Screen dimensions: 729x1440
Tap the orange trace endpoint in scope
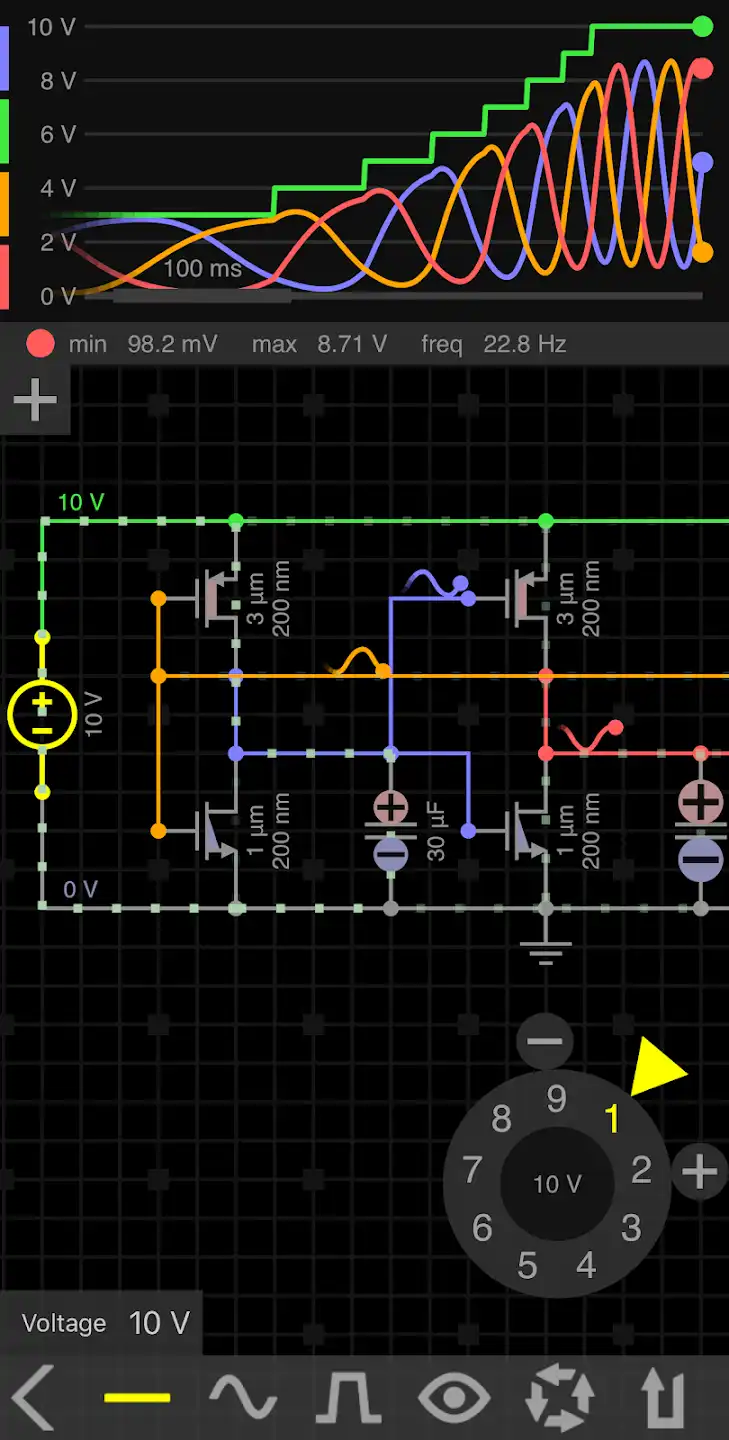pyautogui.click(x=703, y=252)
